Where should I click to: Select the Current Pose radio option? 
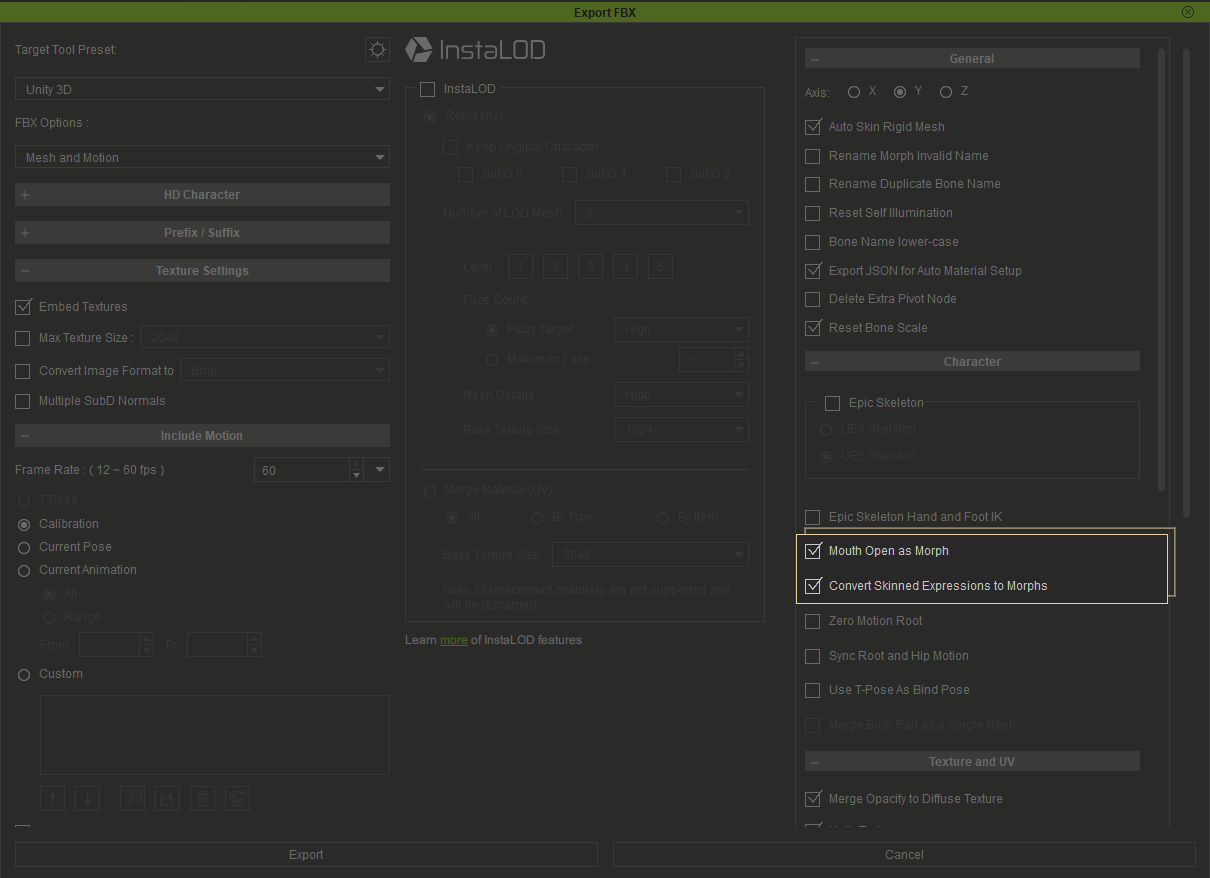[x=24, y=547]
